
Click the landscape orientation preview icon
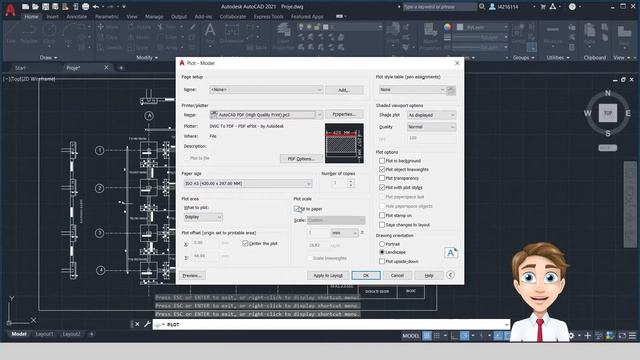[451, 253]
